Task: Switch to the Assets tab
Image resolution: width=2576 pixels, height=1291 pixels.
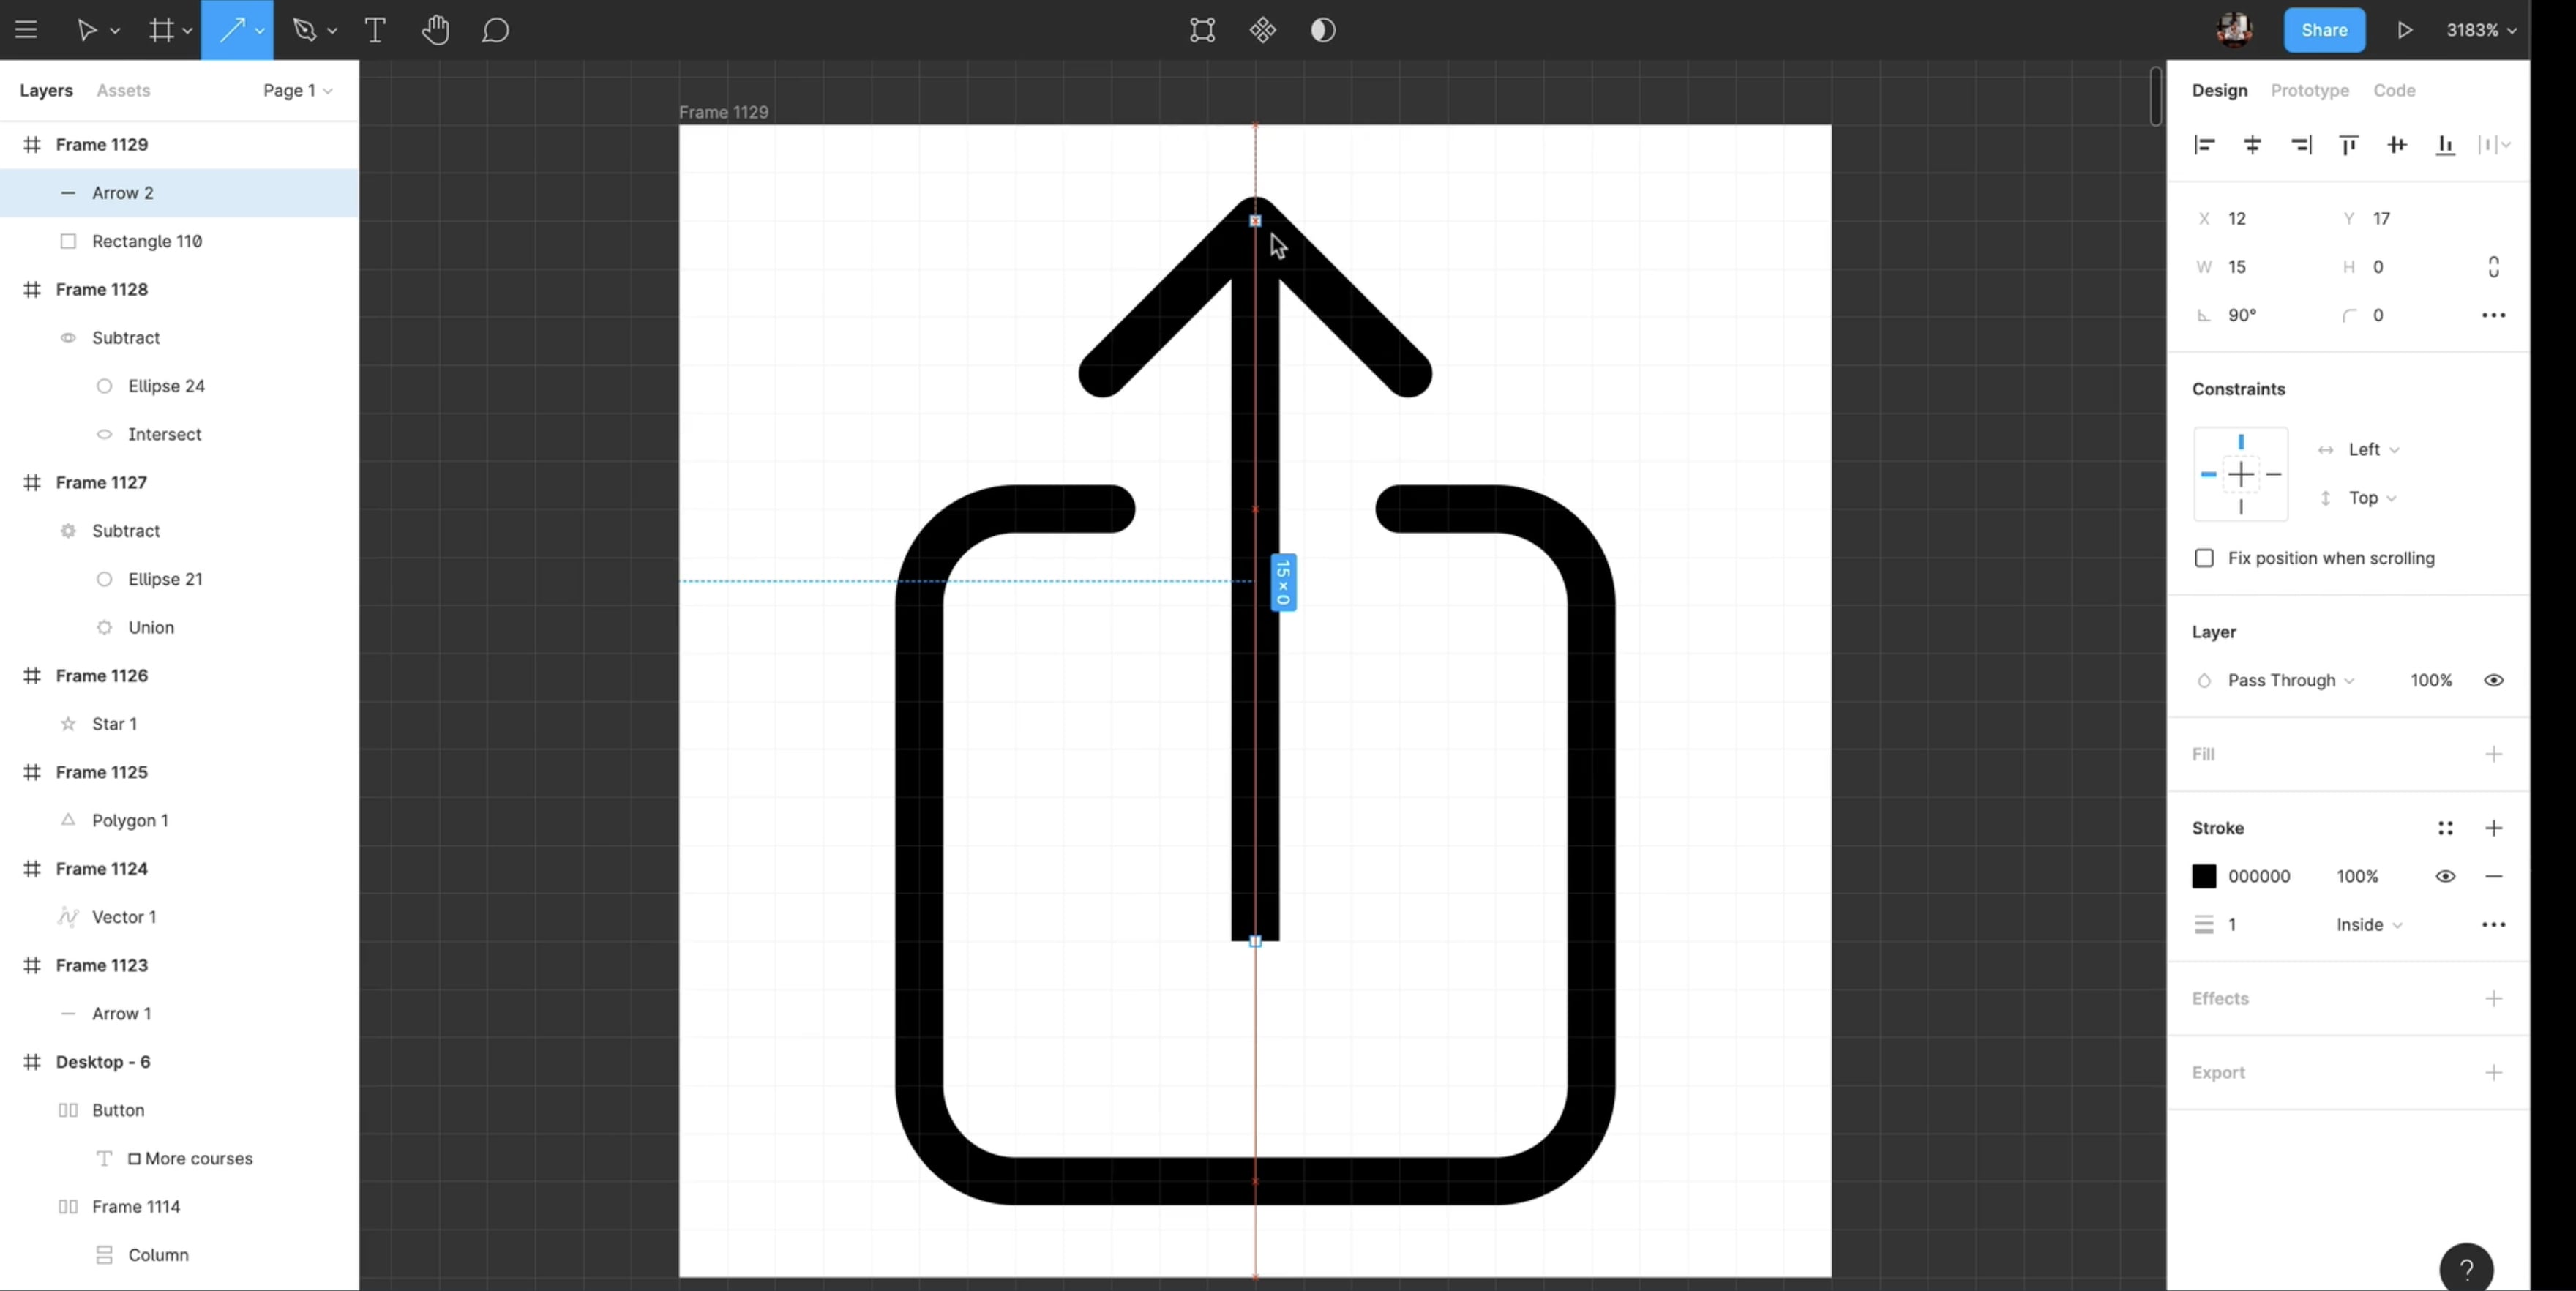Action: click(123, 90)
